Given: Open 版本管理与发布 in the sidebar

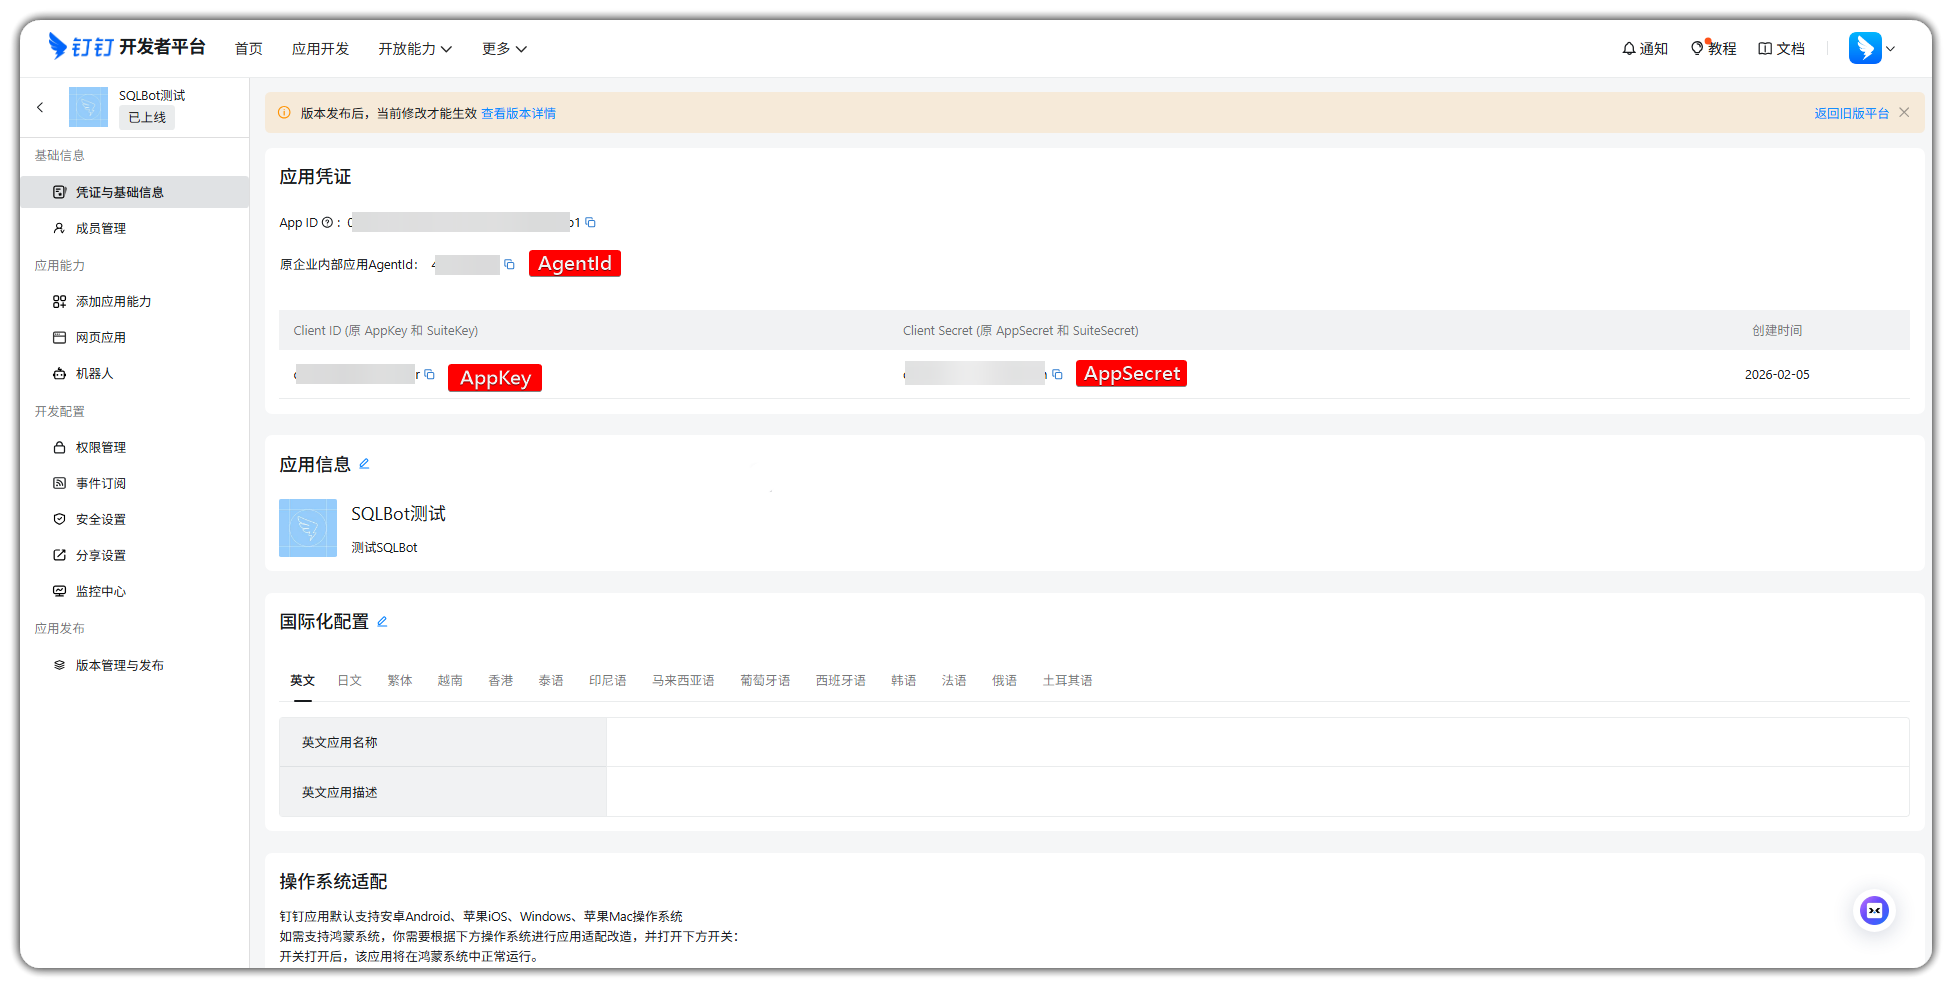Looking at the screenshot, I should (x=120, y=666).
